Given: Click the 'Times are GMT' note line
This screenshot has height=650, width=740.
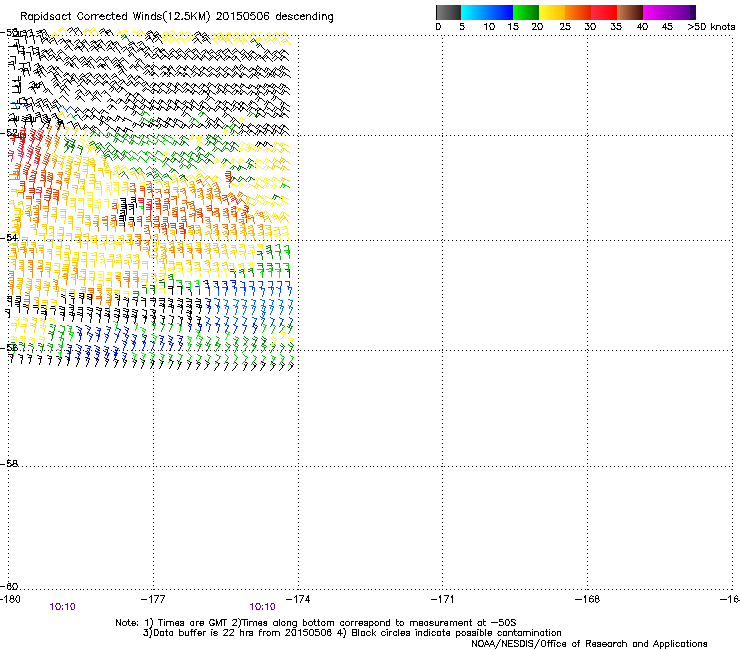Looking at the screenshot, I should (316, 623).
